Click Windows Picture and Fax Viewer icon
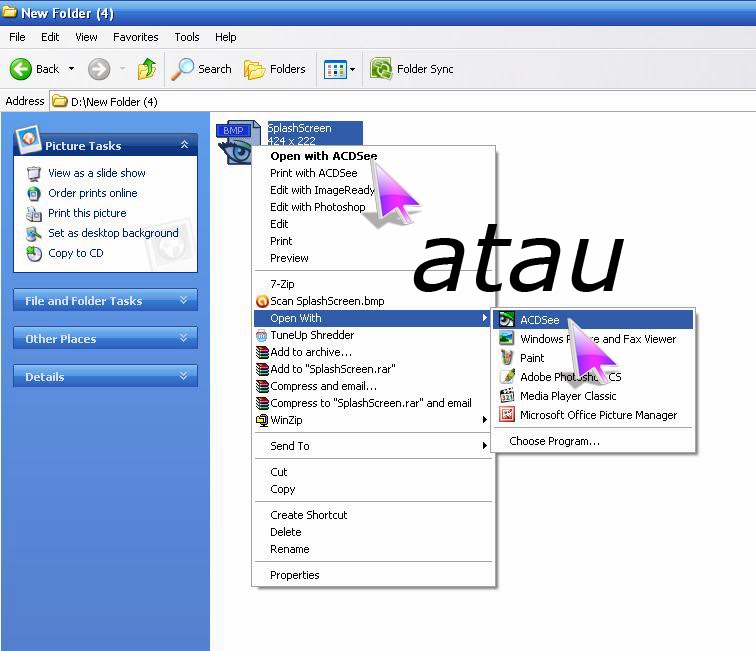This screenshot has width=756, height=651. point(507,339)
